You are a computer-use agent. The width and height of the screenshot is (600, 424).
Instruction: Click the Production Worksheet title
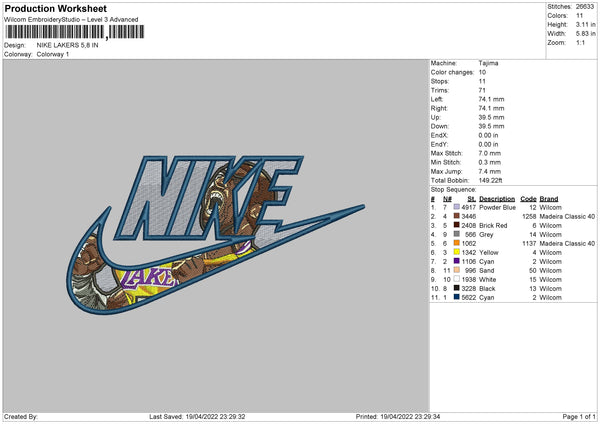point(55,8)
